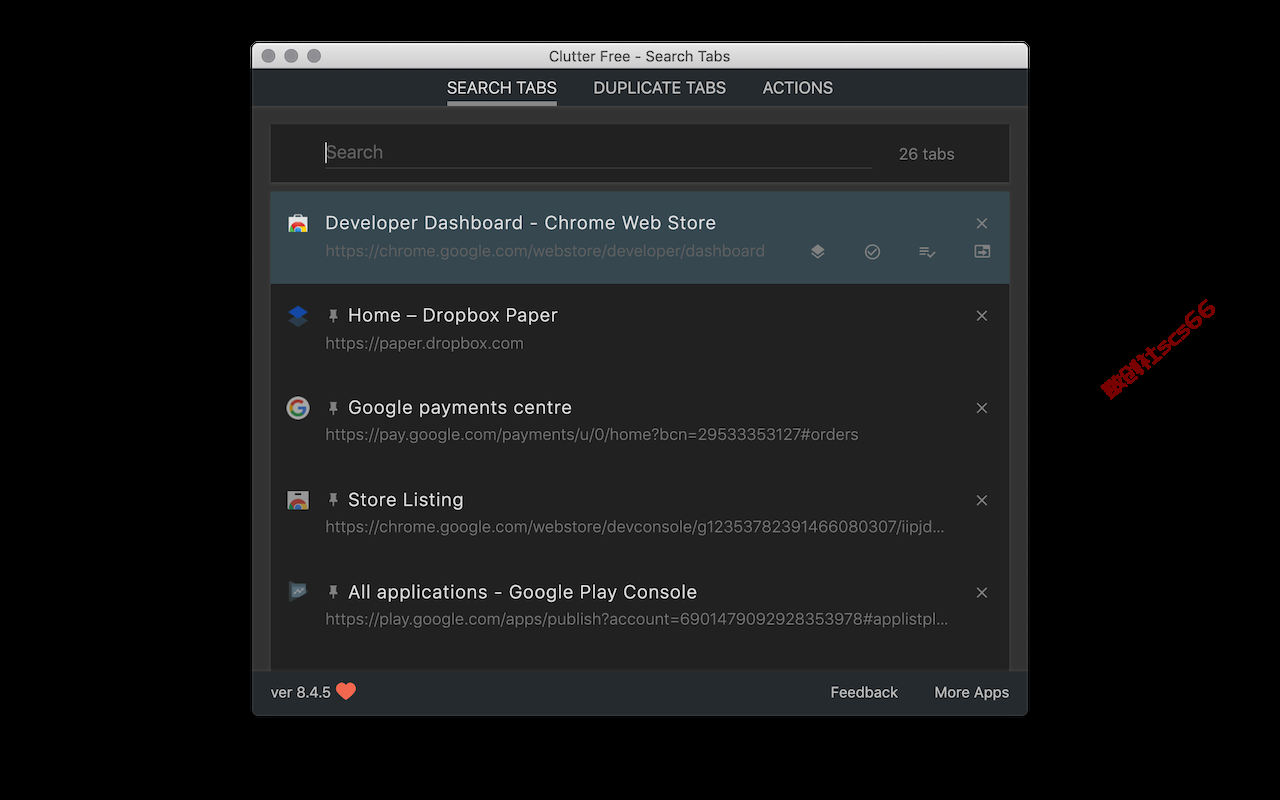Image resolution: width=1280 pixels, height=800 pixels.
Task: Close the Store Listing tab entry
Action: coord(982,500)
